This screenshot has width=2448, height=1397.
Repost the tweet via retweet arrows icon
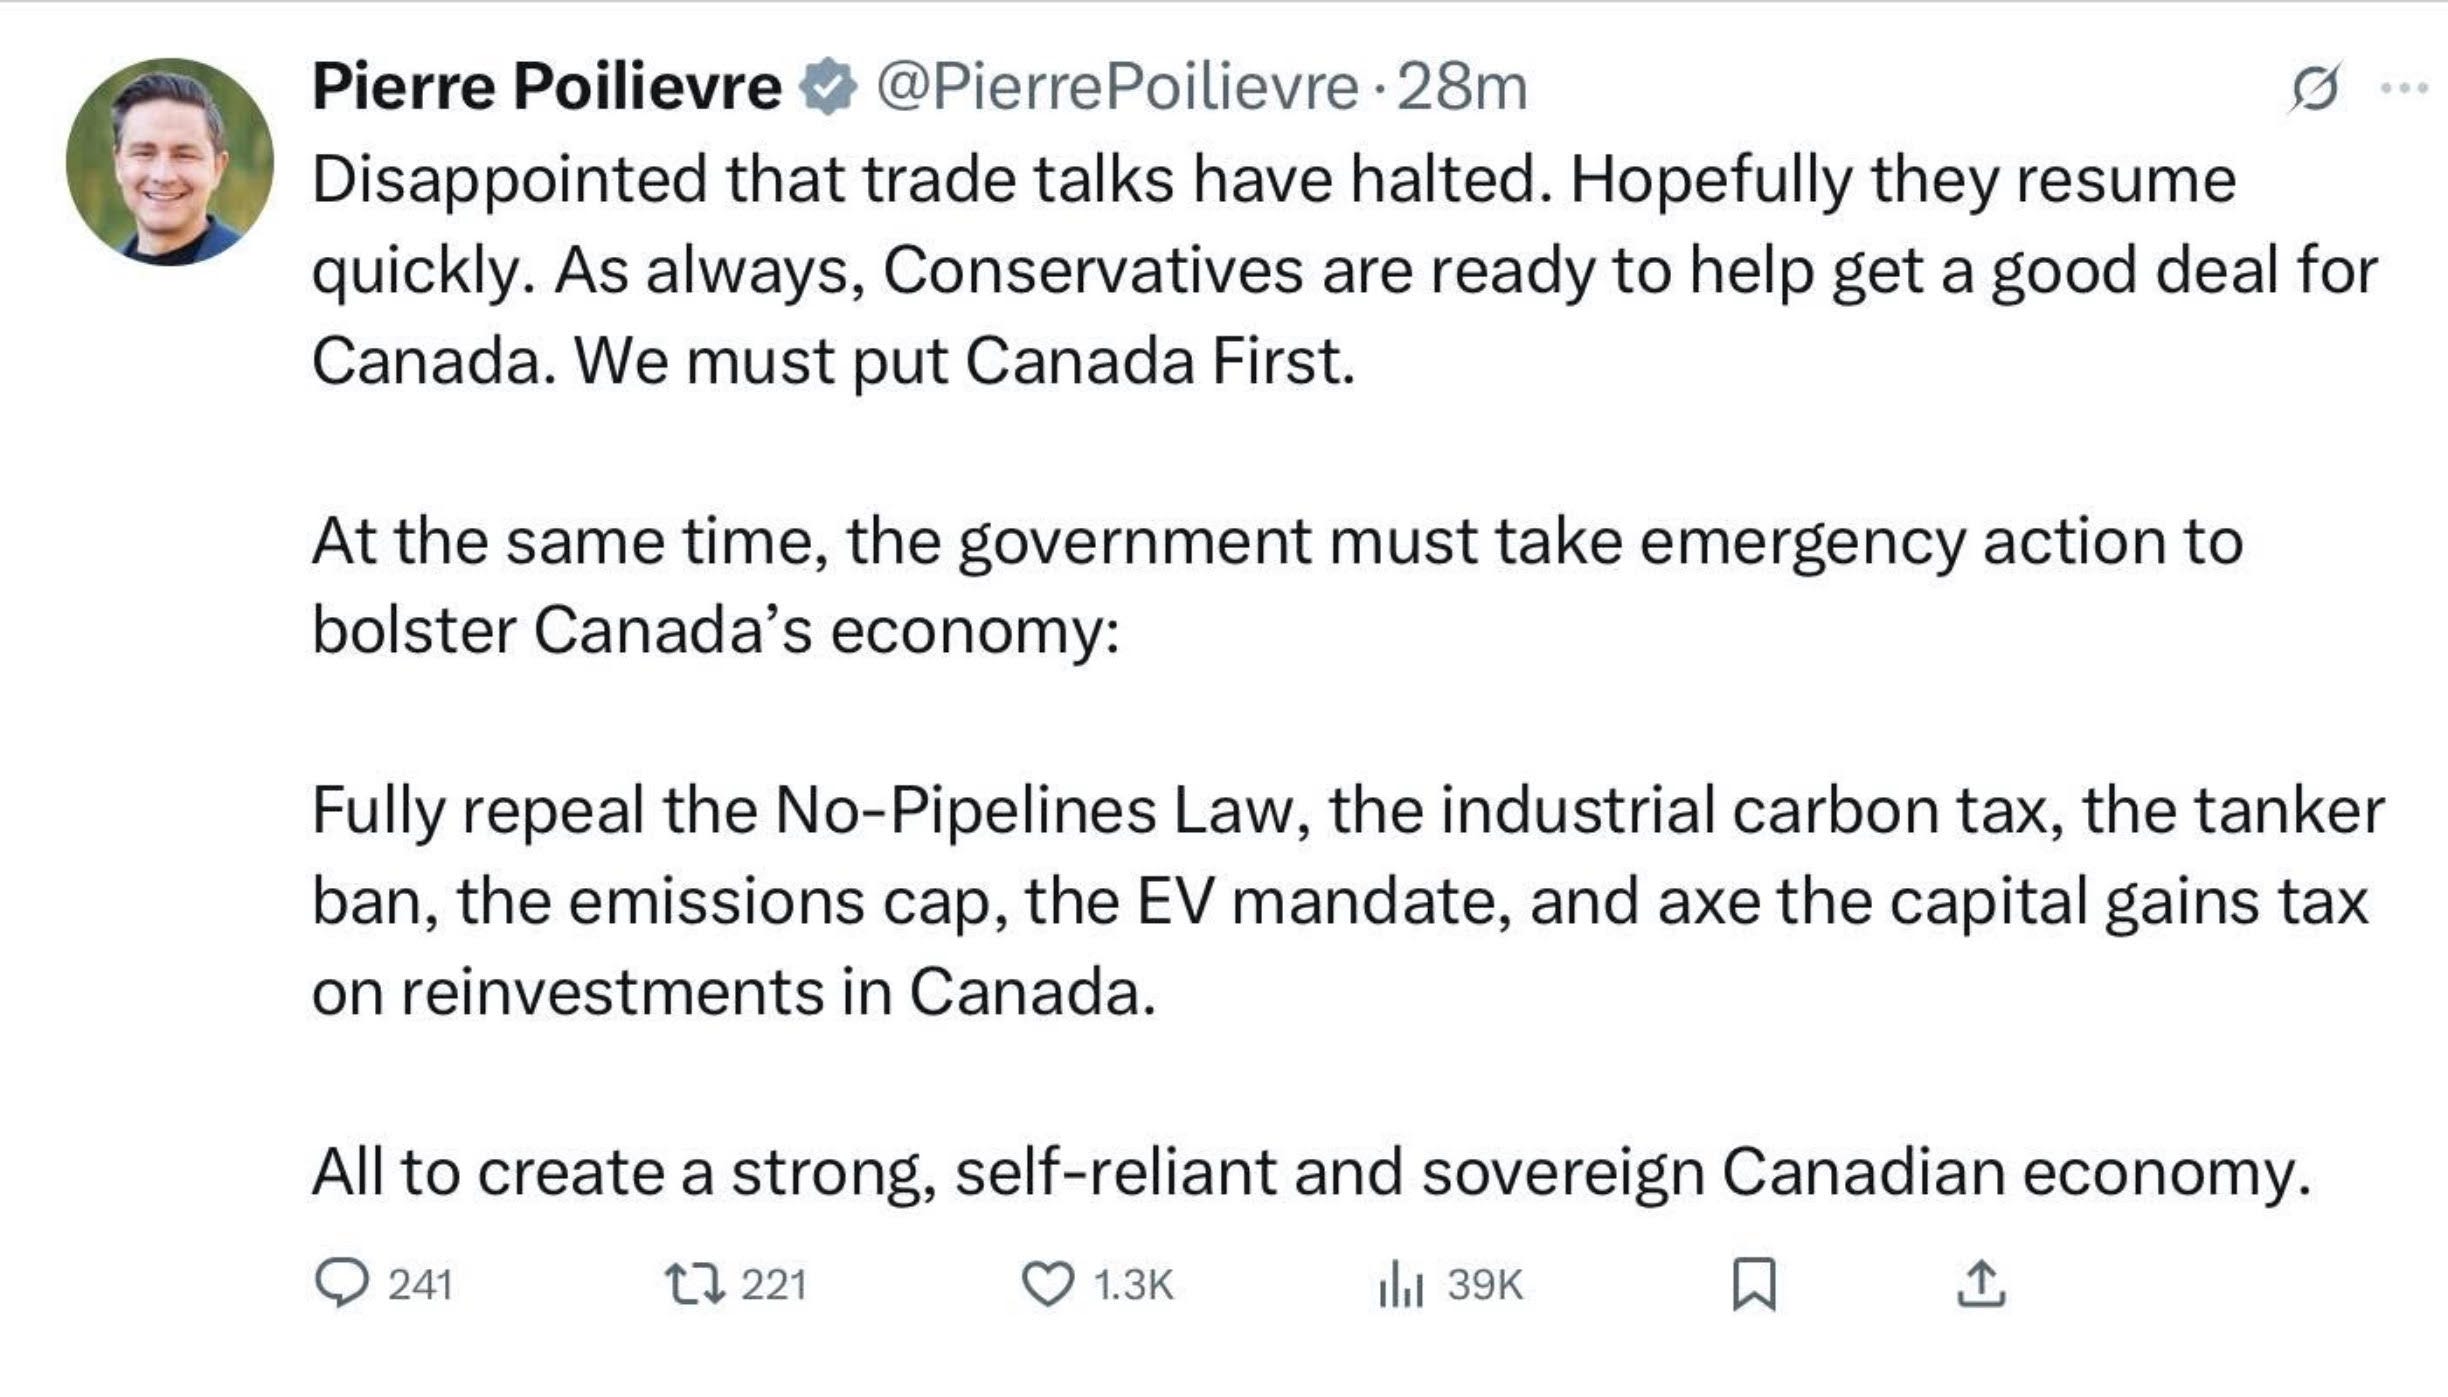[x=694, y=1283]
